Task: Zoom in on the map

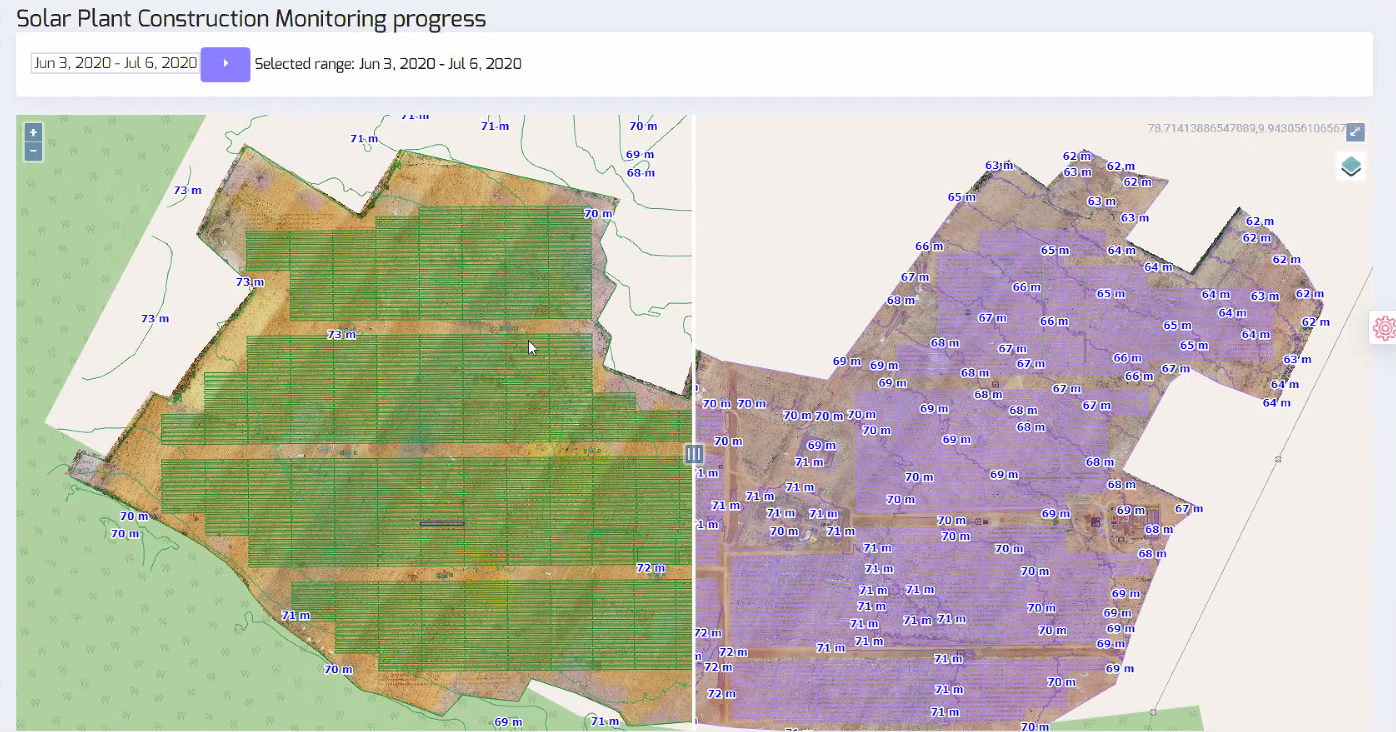Action: coord(33,132)
